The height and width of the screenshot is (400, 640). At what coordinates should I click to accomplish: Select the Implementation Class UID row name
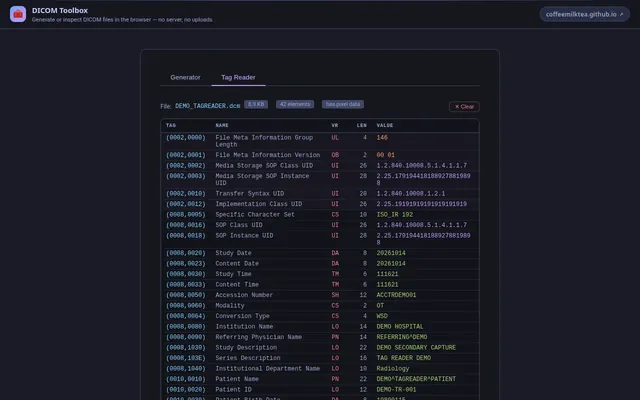(259, 204)
